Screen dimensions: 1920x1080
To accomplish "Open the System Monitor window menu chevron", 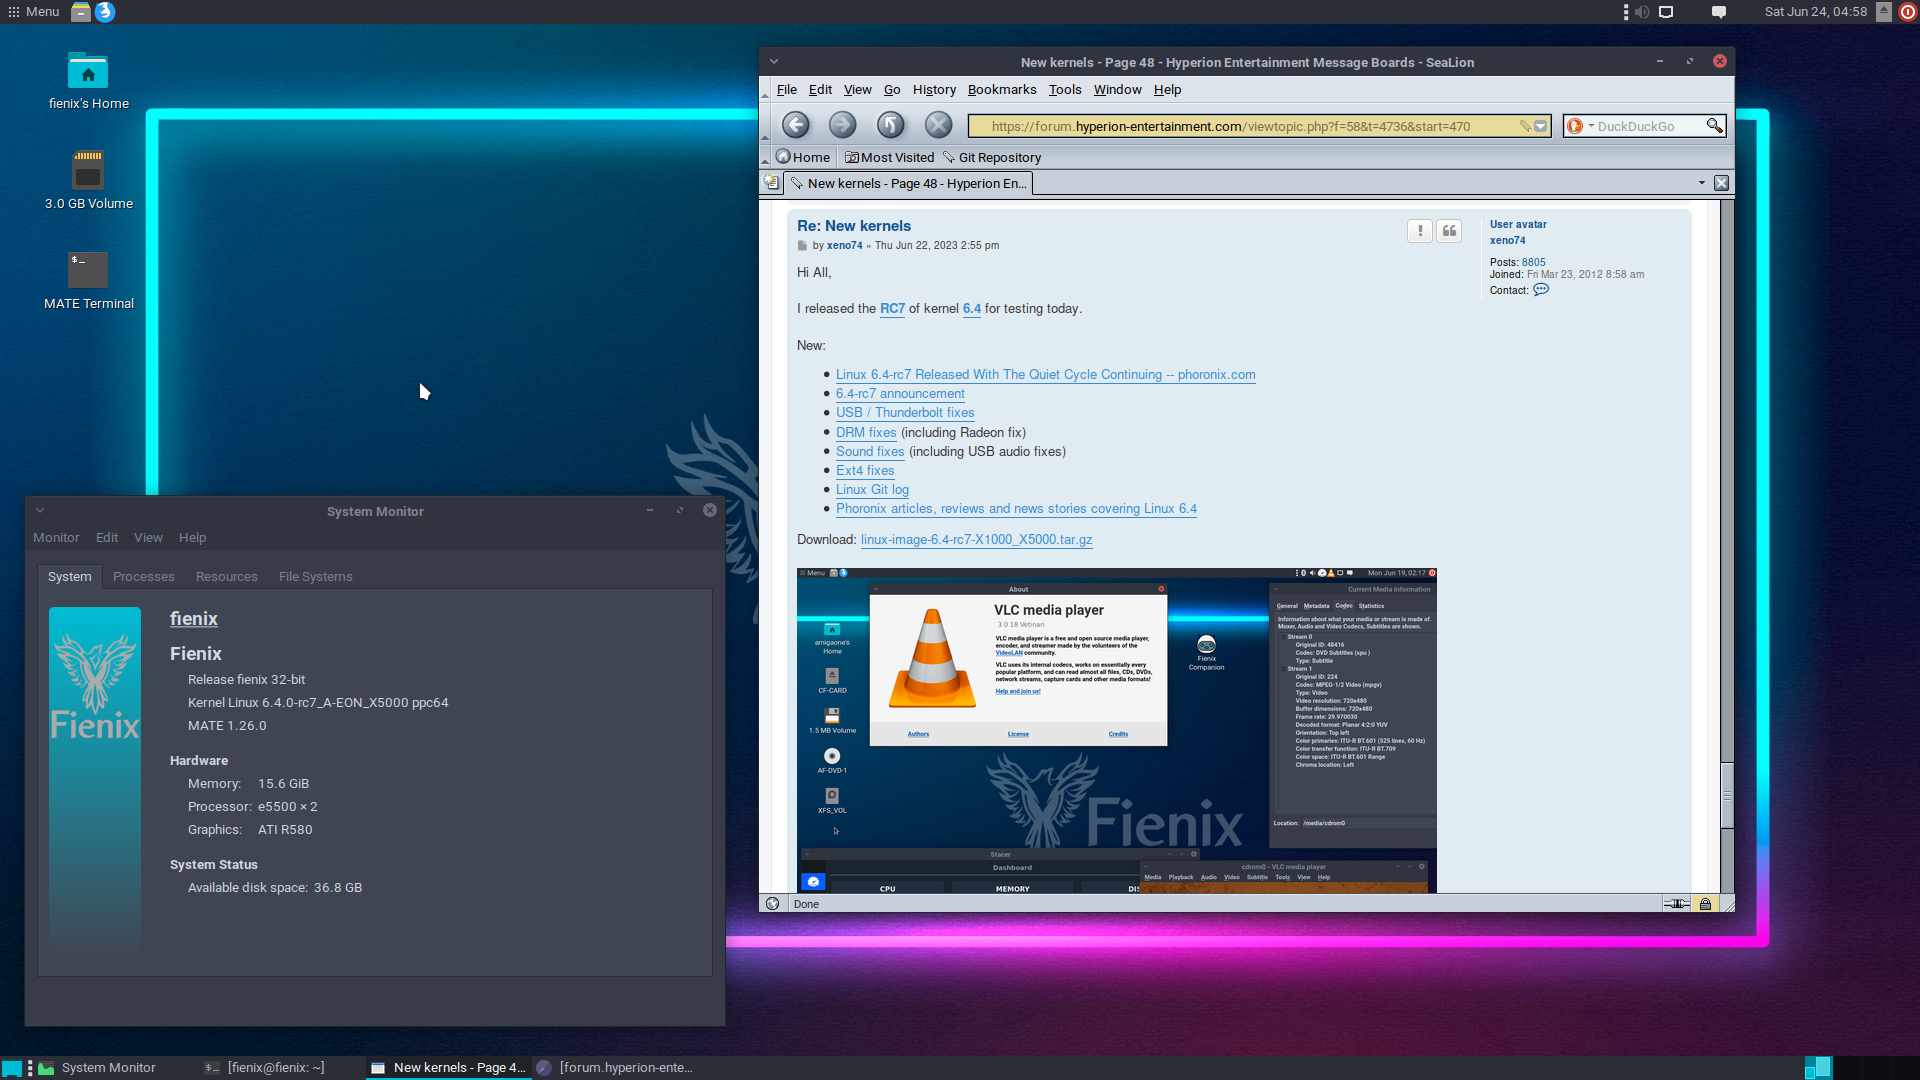I will [x=40, y=511].
